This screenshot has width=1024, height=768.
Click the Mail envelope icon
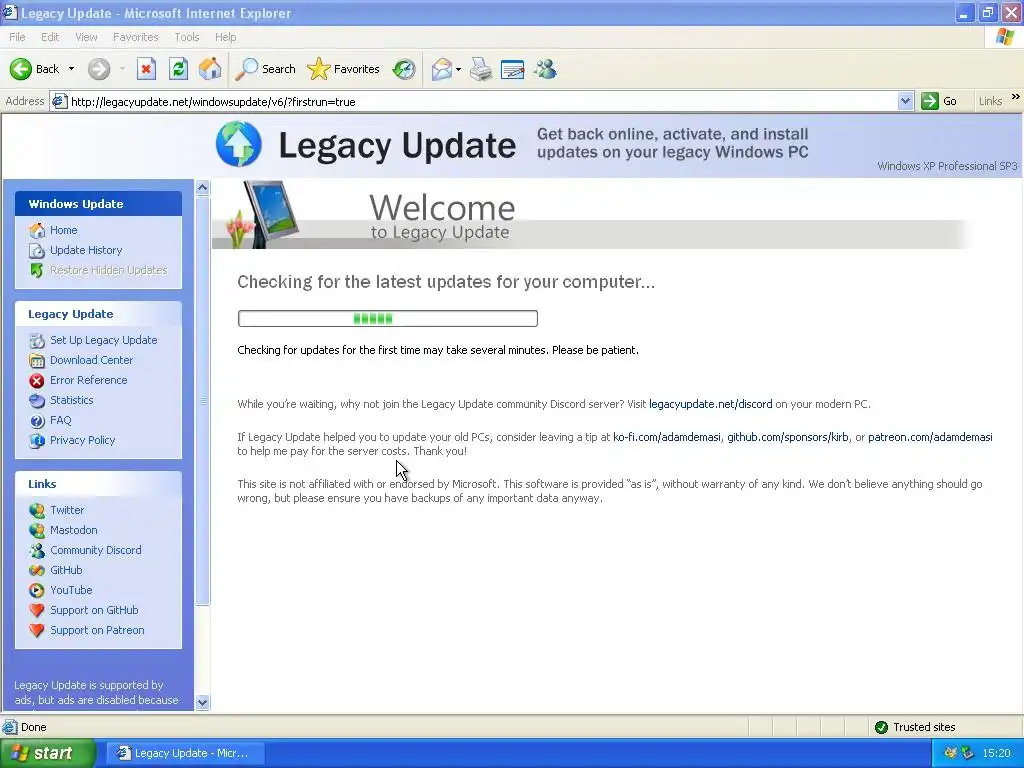point(442,69)
